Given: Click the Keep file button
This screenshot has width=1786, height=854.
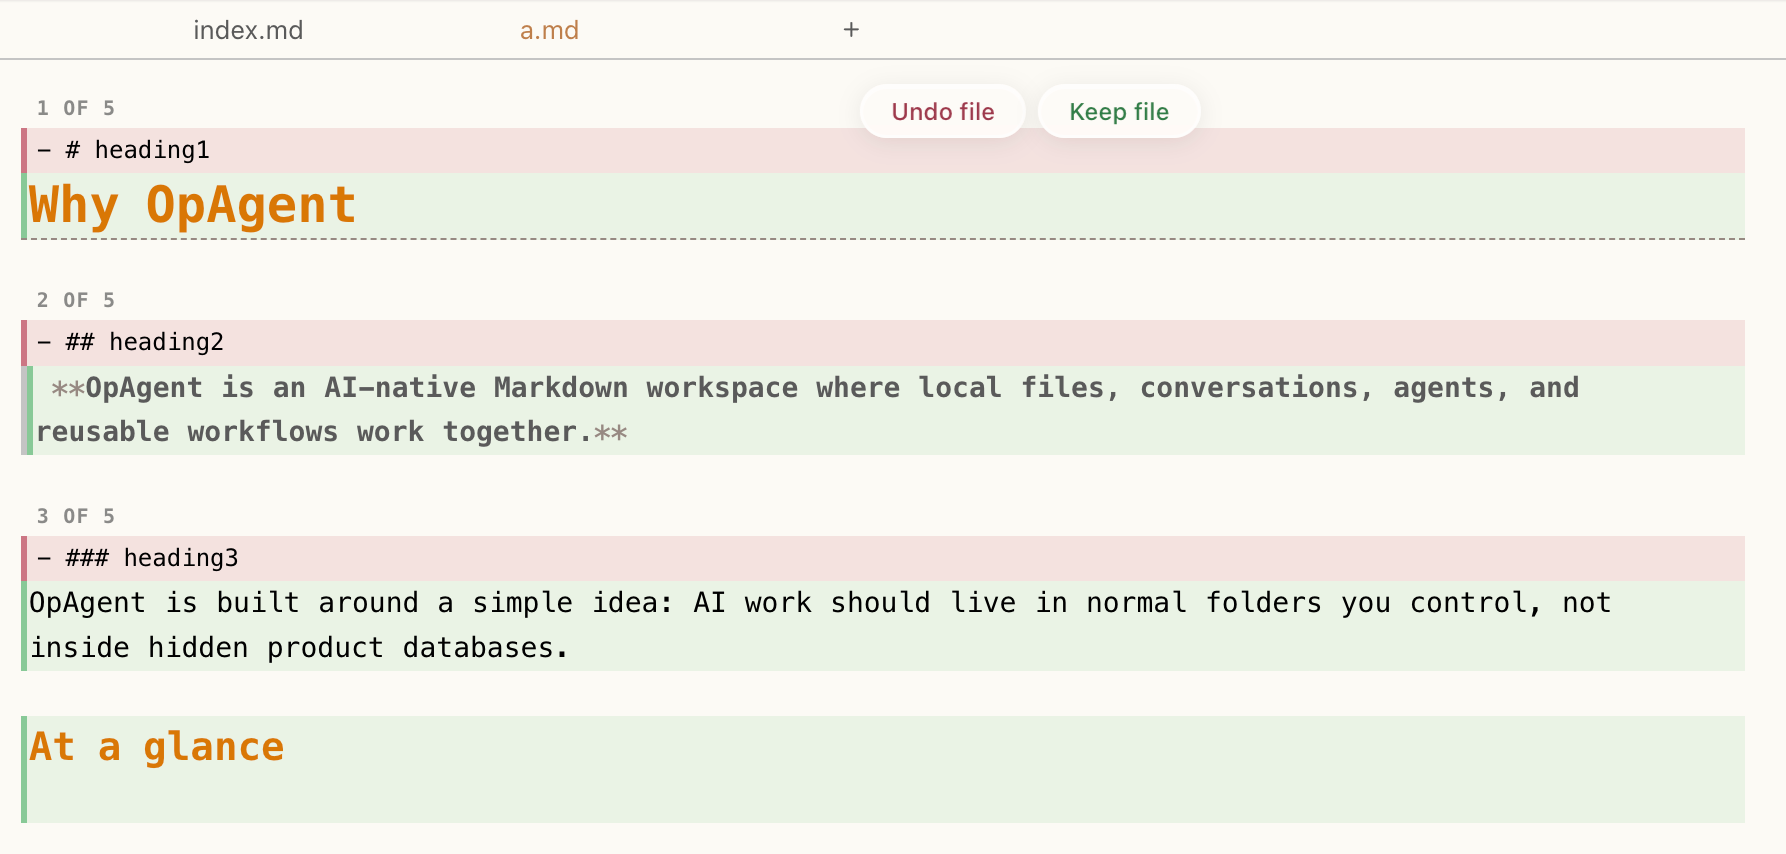Looking at the screenshot, I should (1119, 111).
